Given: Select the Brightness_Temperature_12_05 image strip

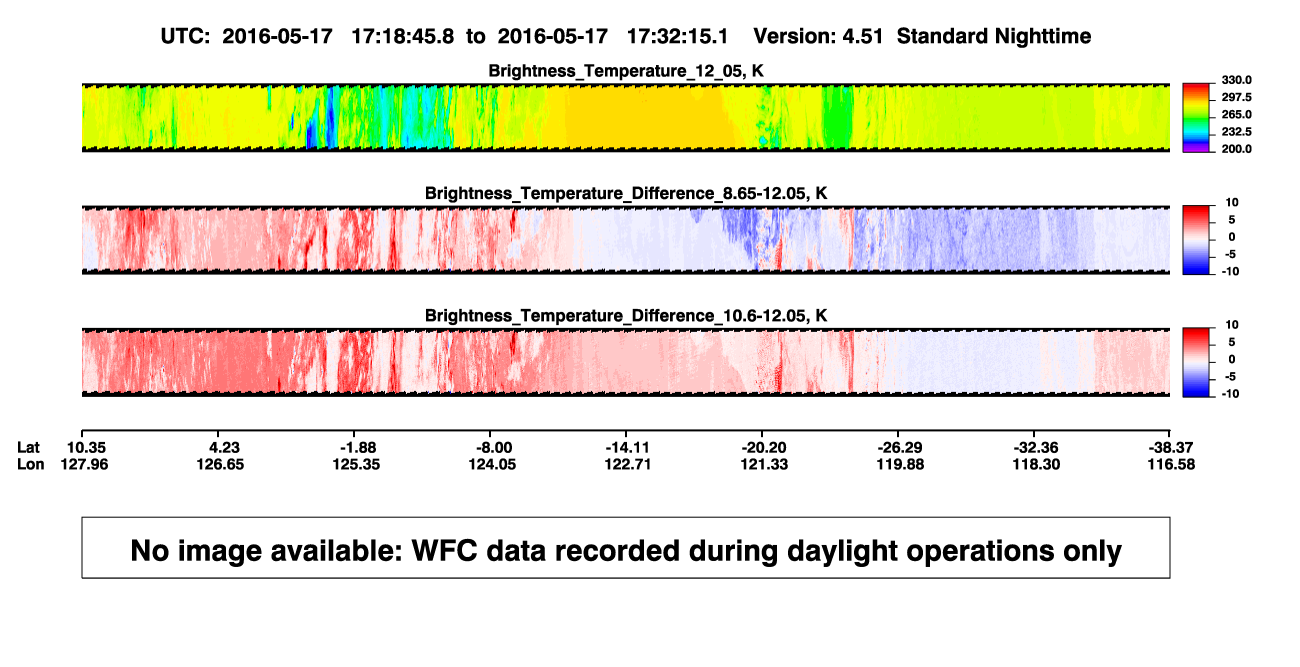Looking at the screenshot, I should 625,117.
